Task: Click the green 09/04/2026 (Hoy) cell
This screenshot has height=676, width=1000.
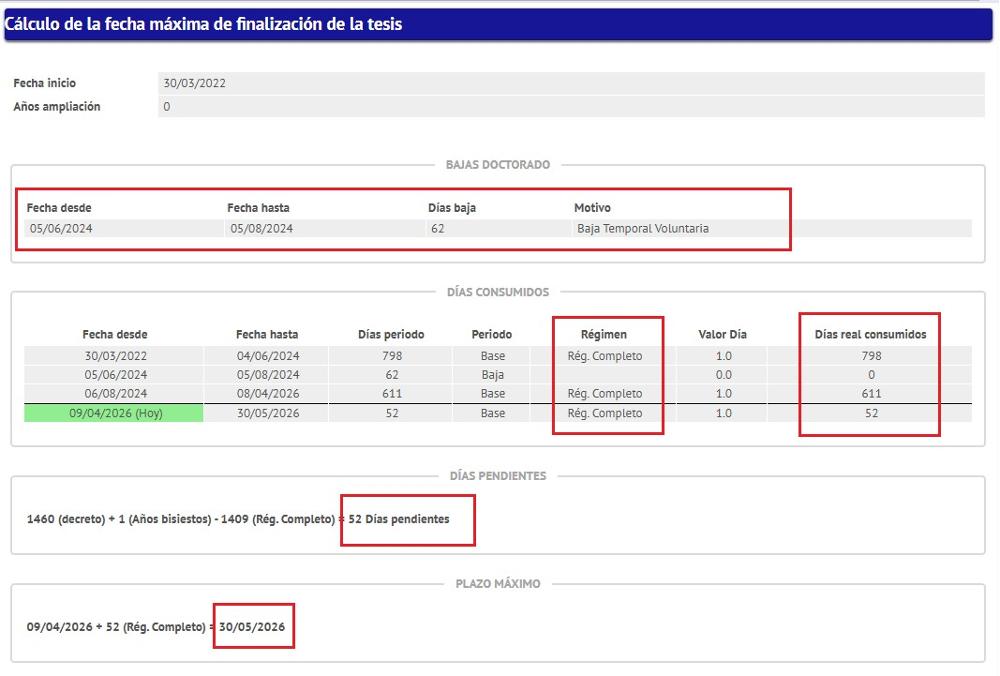Action: pos(114,413)
